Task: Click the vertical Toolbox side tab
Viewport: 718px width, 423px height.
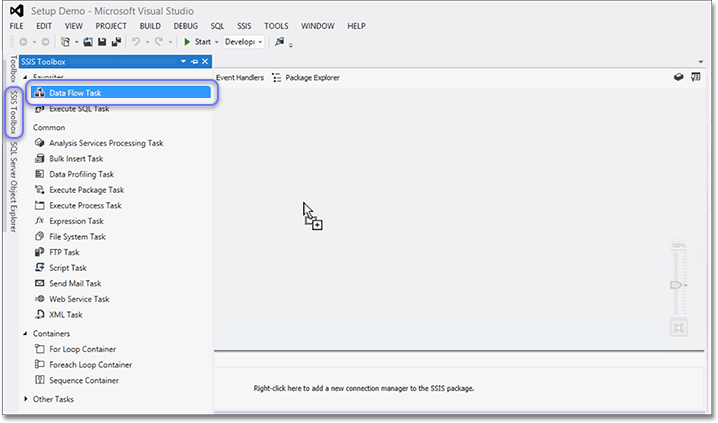Action: (14, 69)
